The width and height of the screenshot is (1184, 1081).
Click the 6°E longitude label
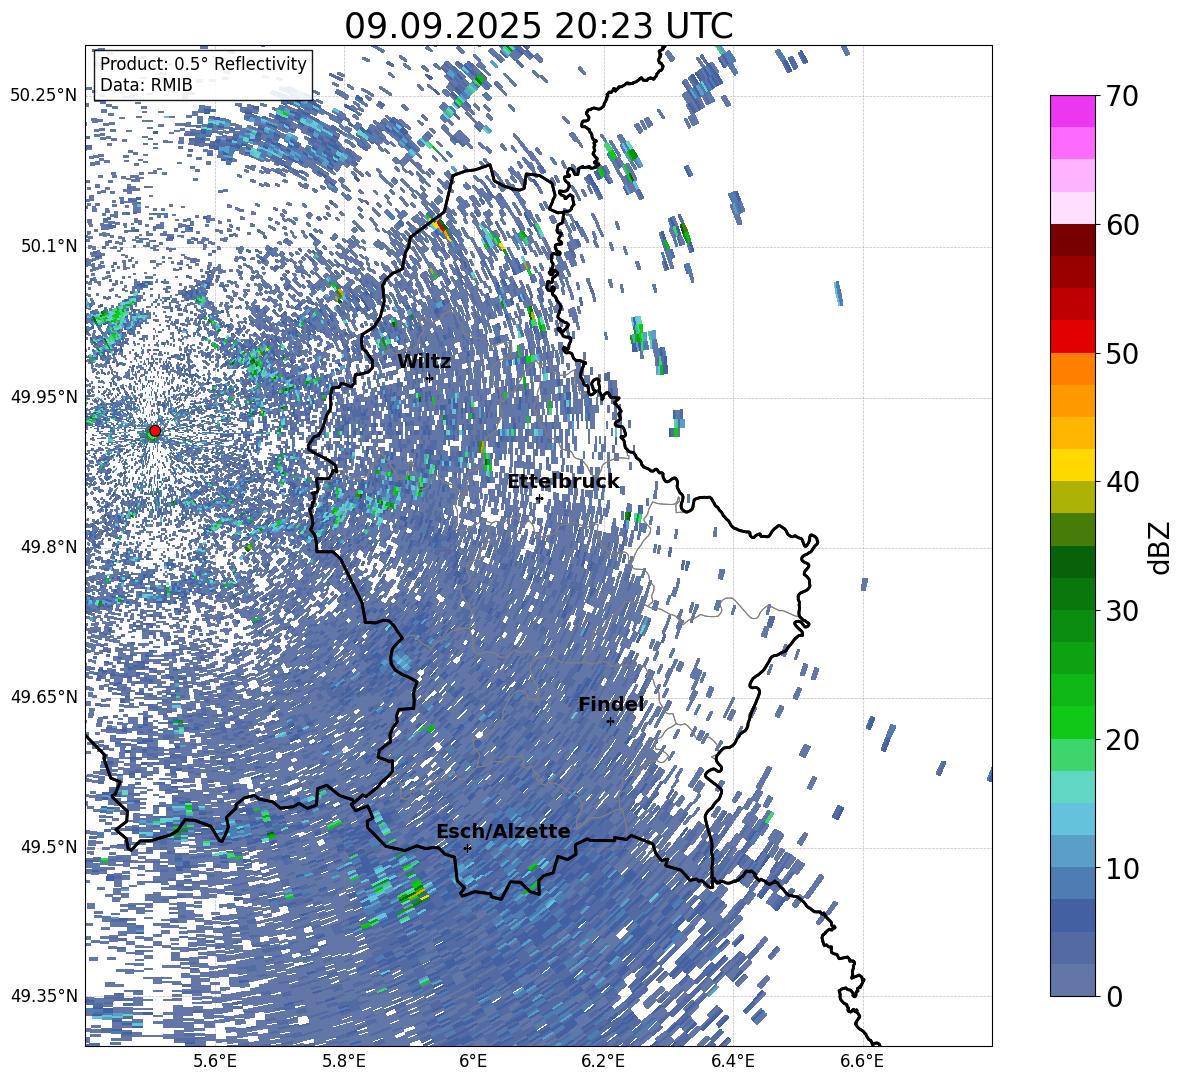(x=473, y=1061)
